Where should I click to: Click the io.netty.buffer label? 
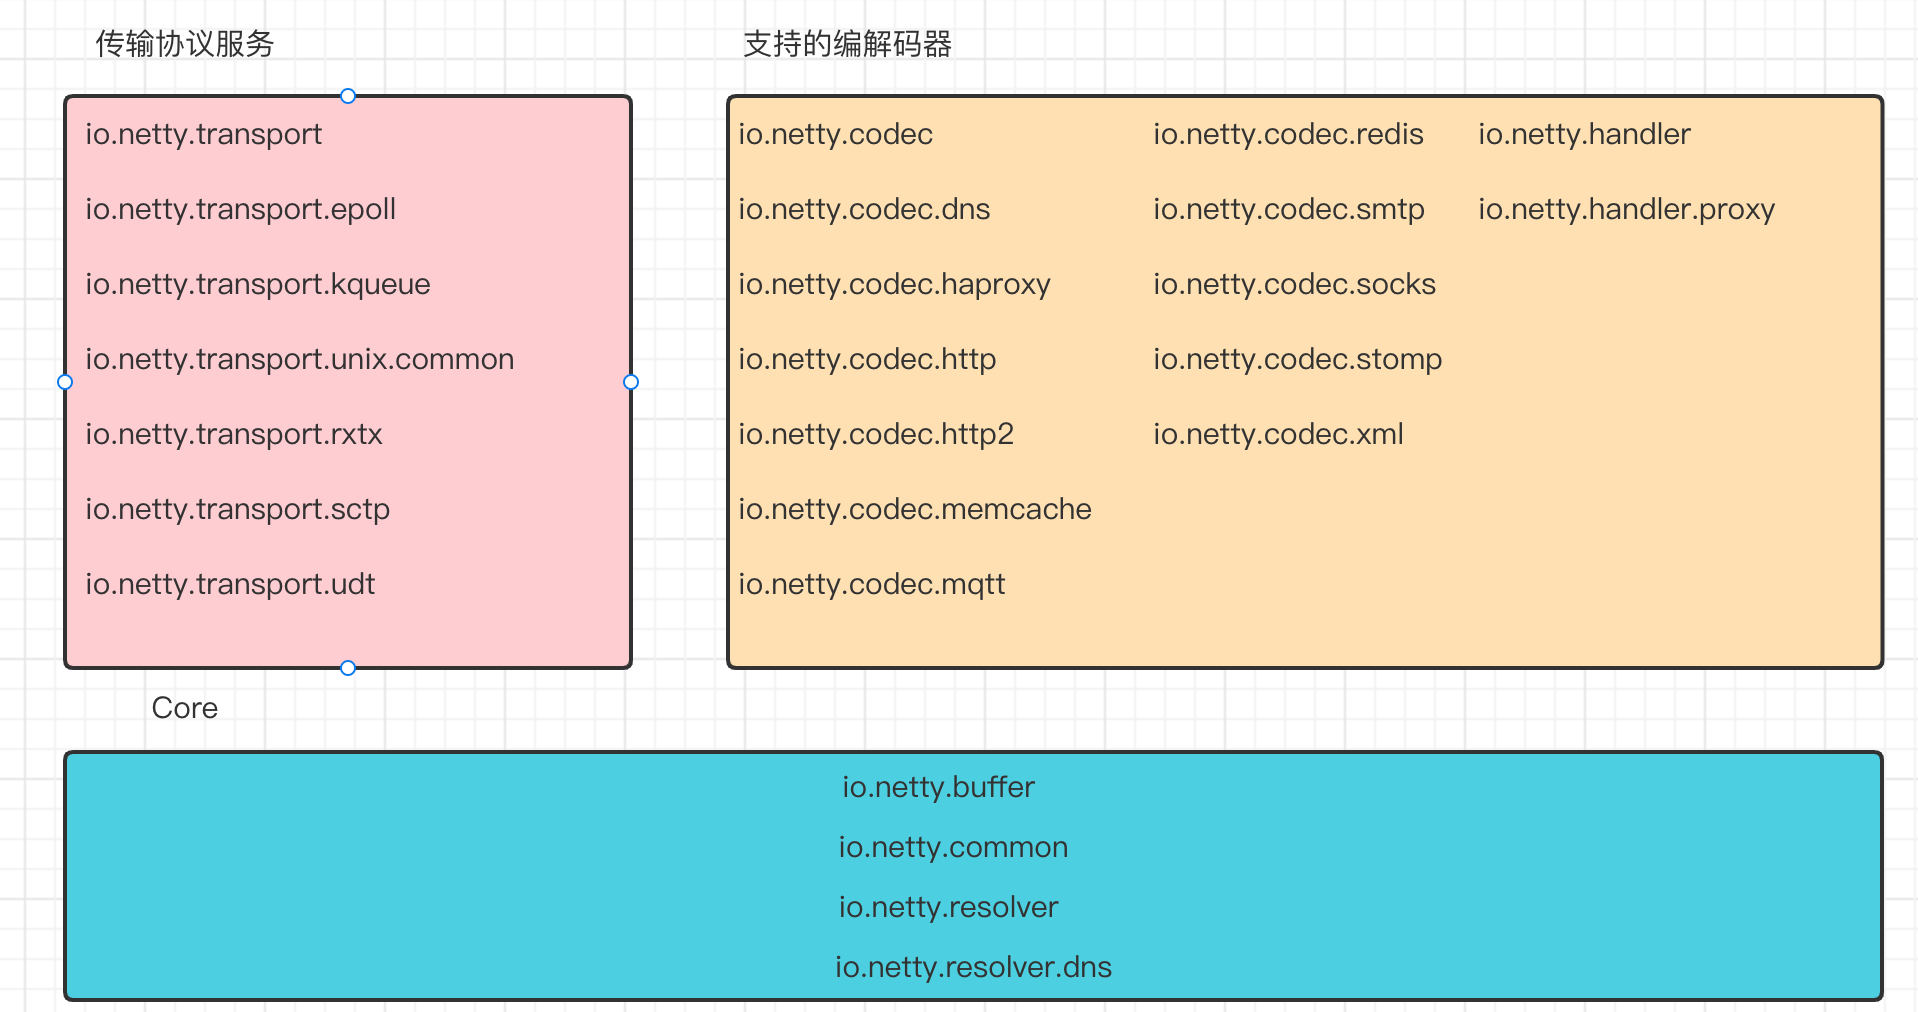[938, 787]
